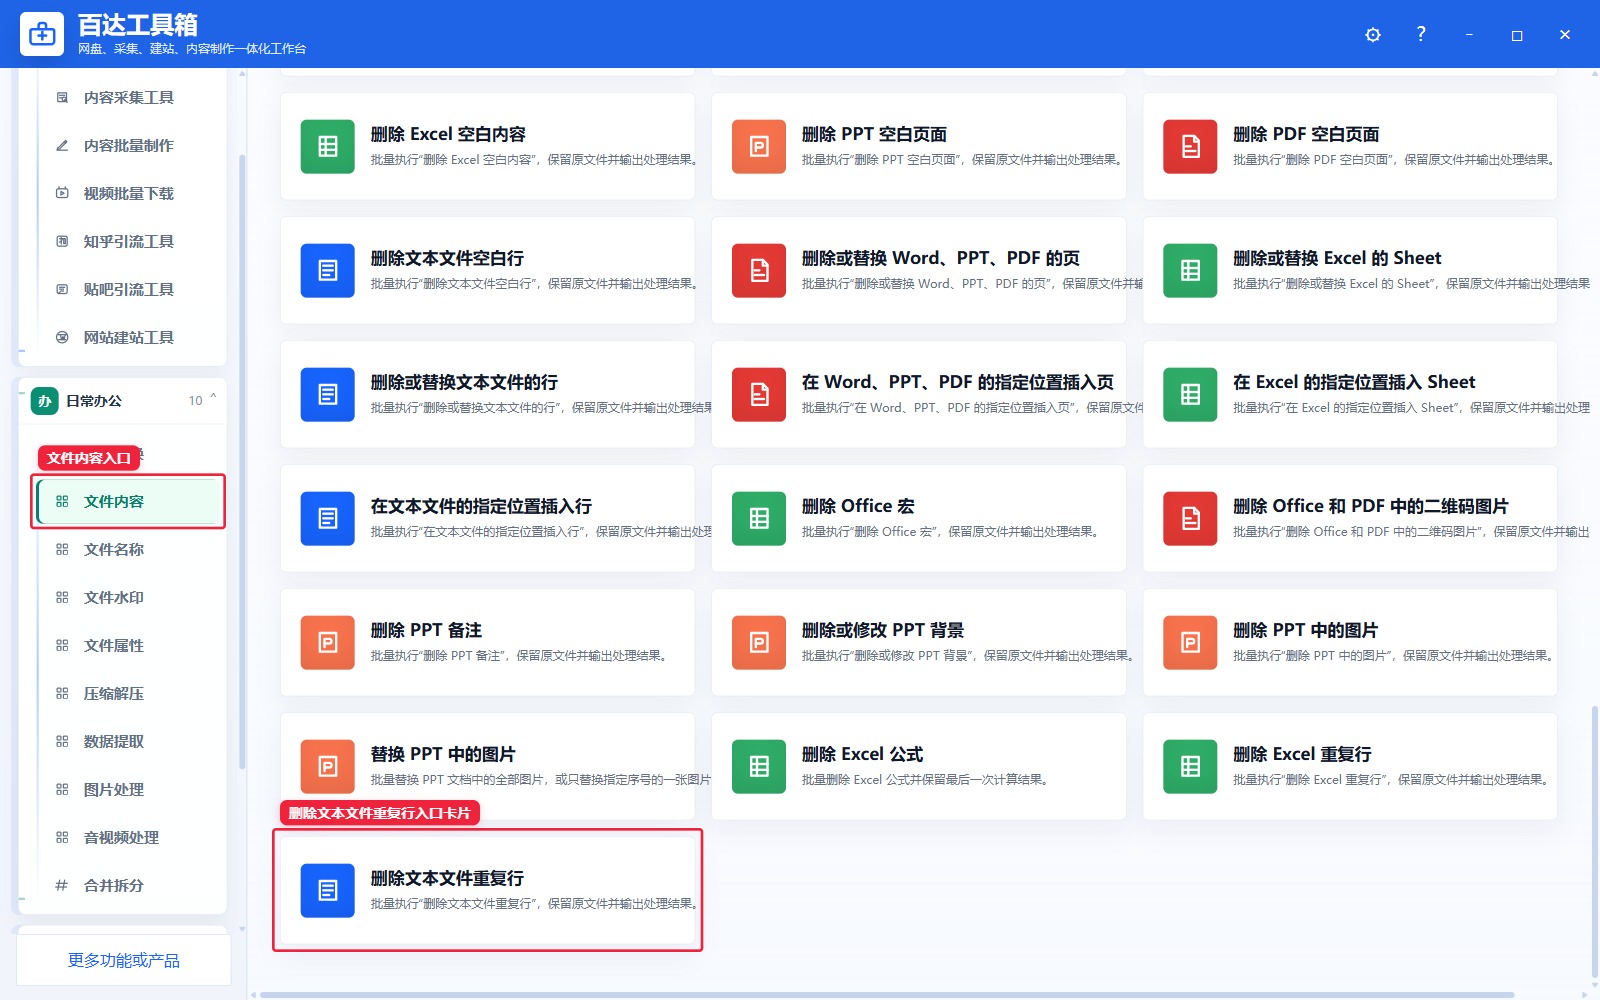Open the 删除 PPT 空白页面 card title
1600x1000 pixels.
[874, 134]
